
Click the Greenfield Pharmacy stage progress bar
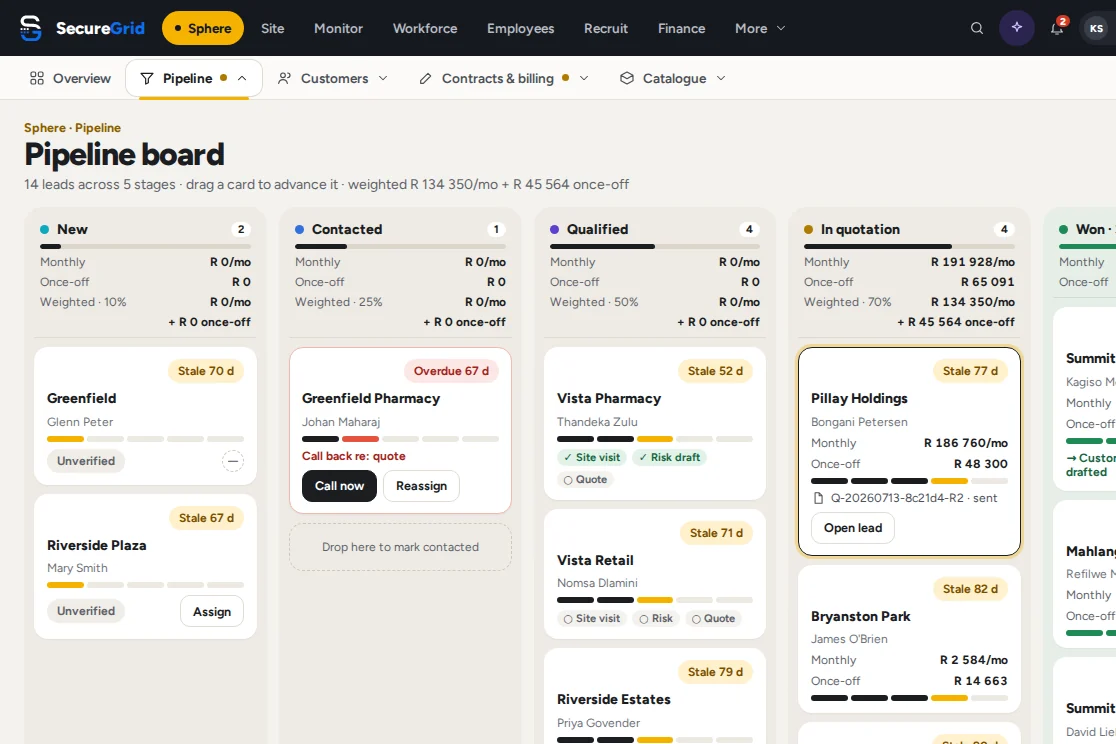[400, 439]
